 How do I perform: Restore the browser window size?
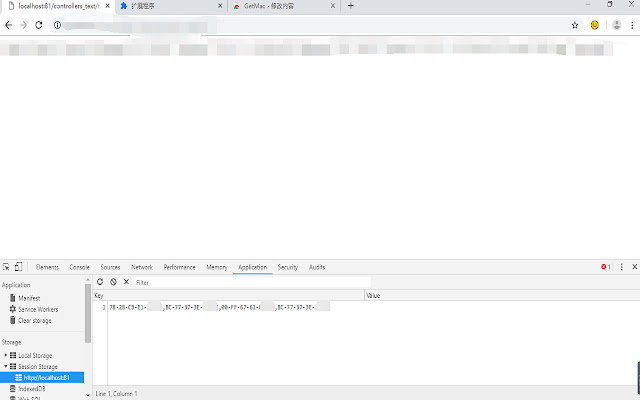point(610,4)
